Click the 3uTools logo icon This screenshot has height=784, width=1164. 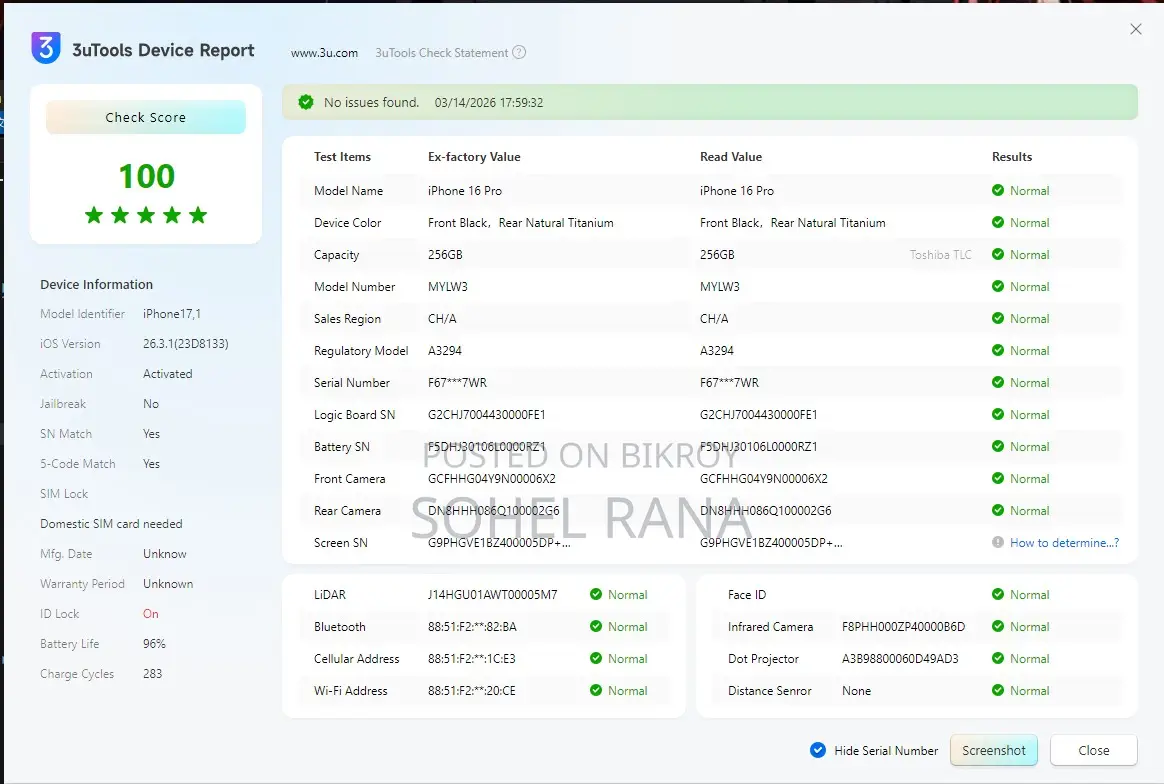point(46,48)
